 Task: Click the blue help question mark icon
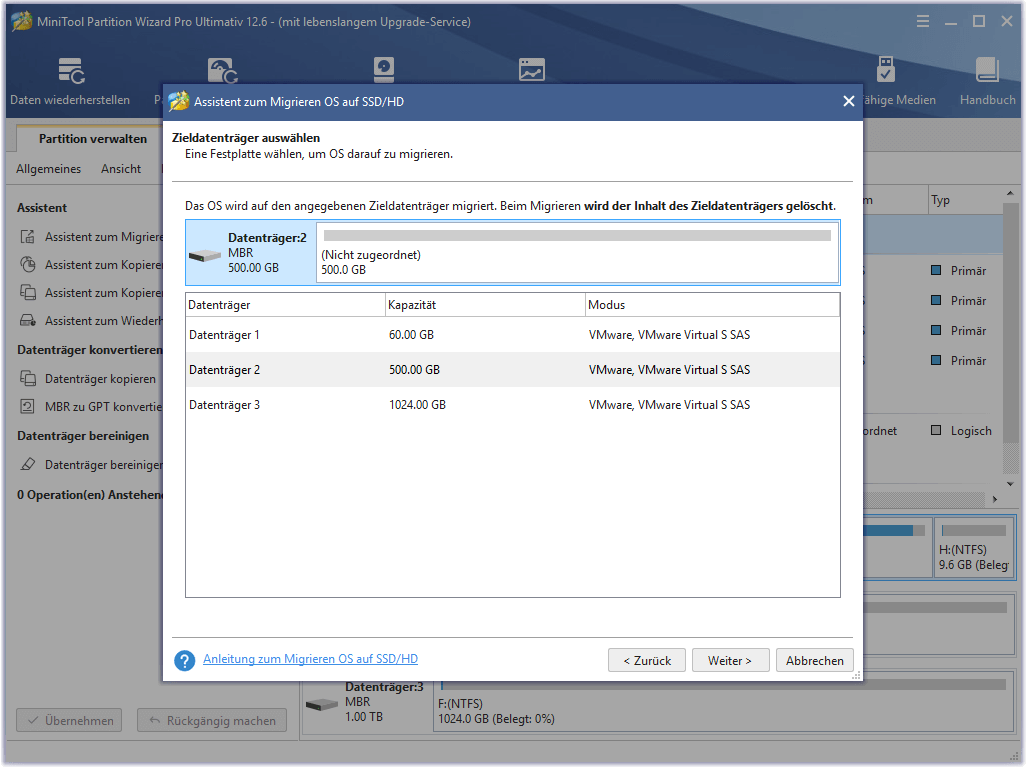[x=184, y=661]
